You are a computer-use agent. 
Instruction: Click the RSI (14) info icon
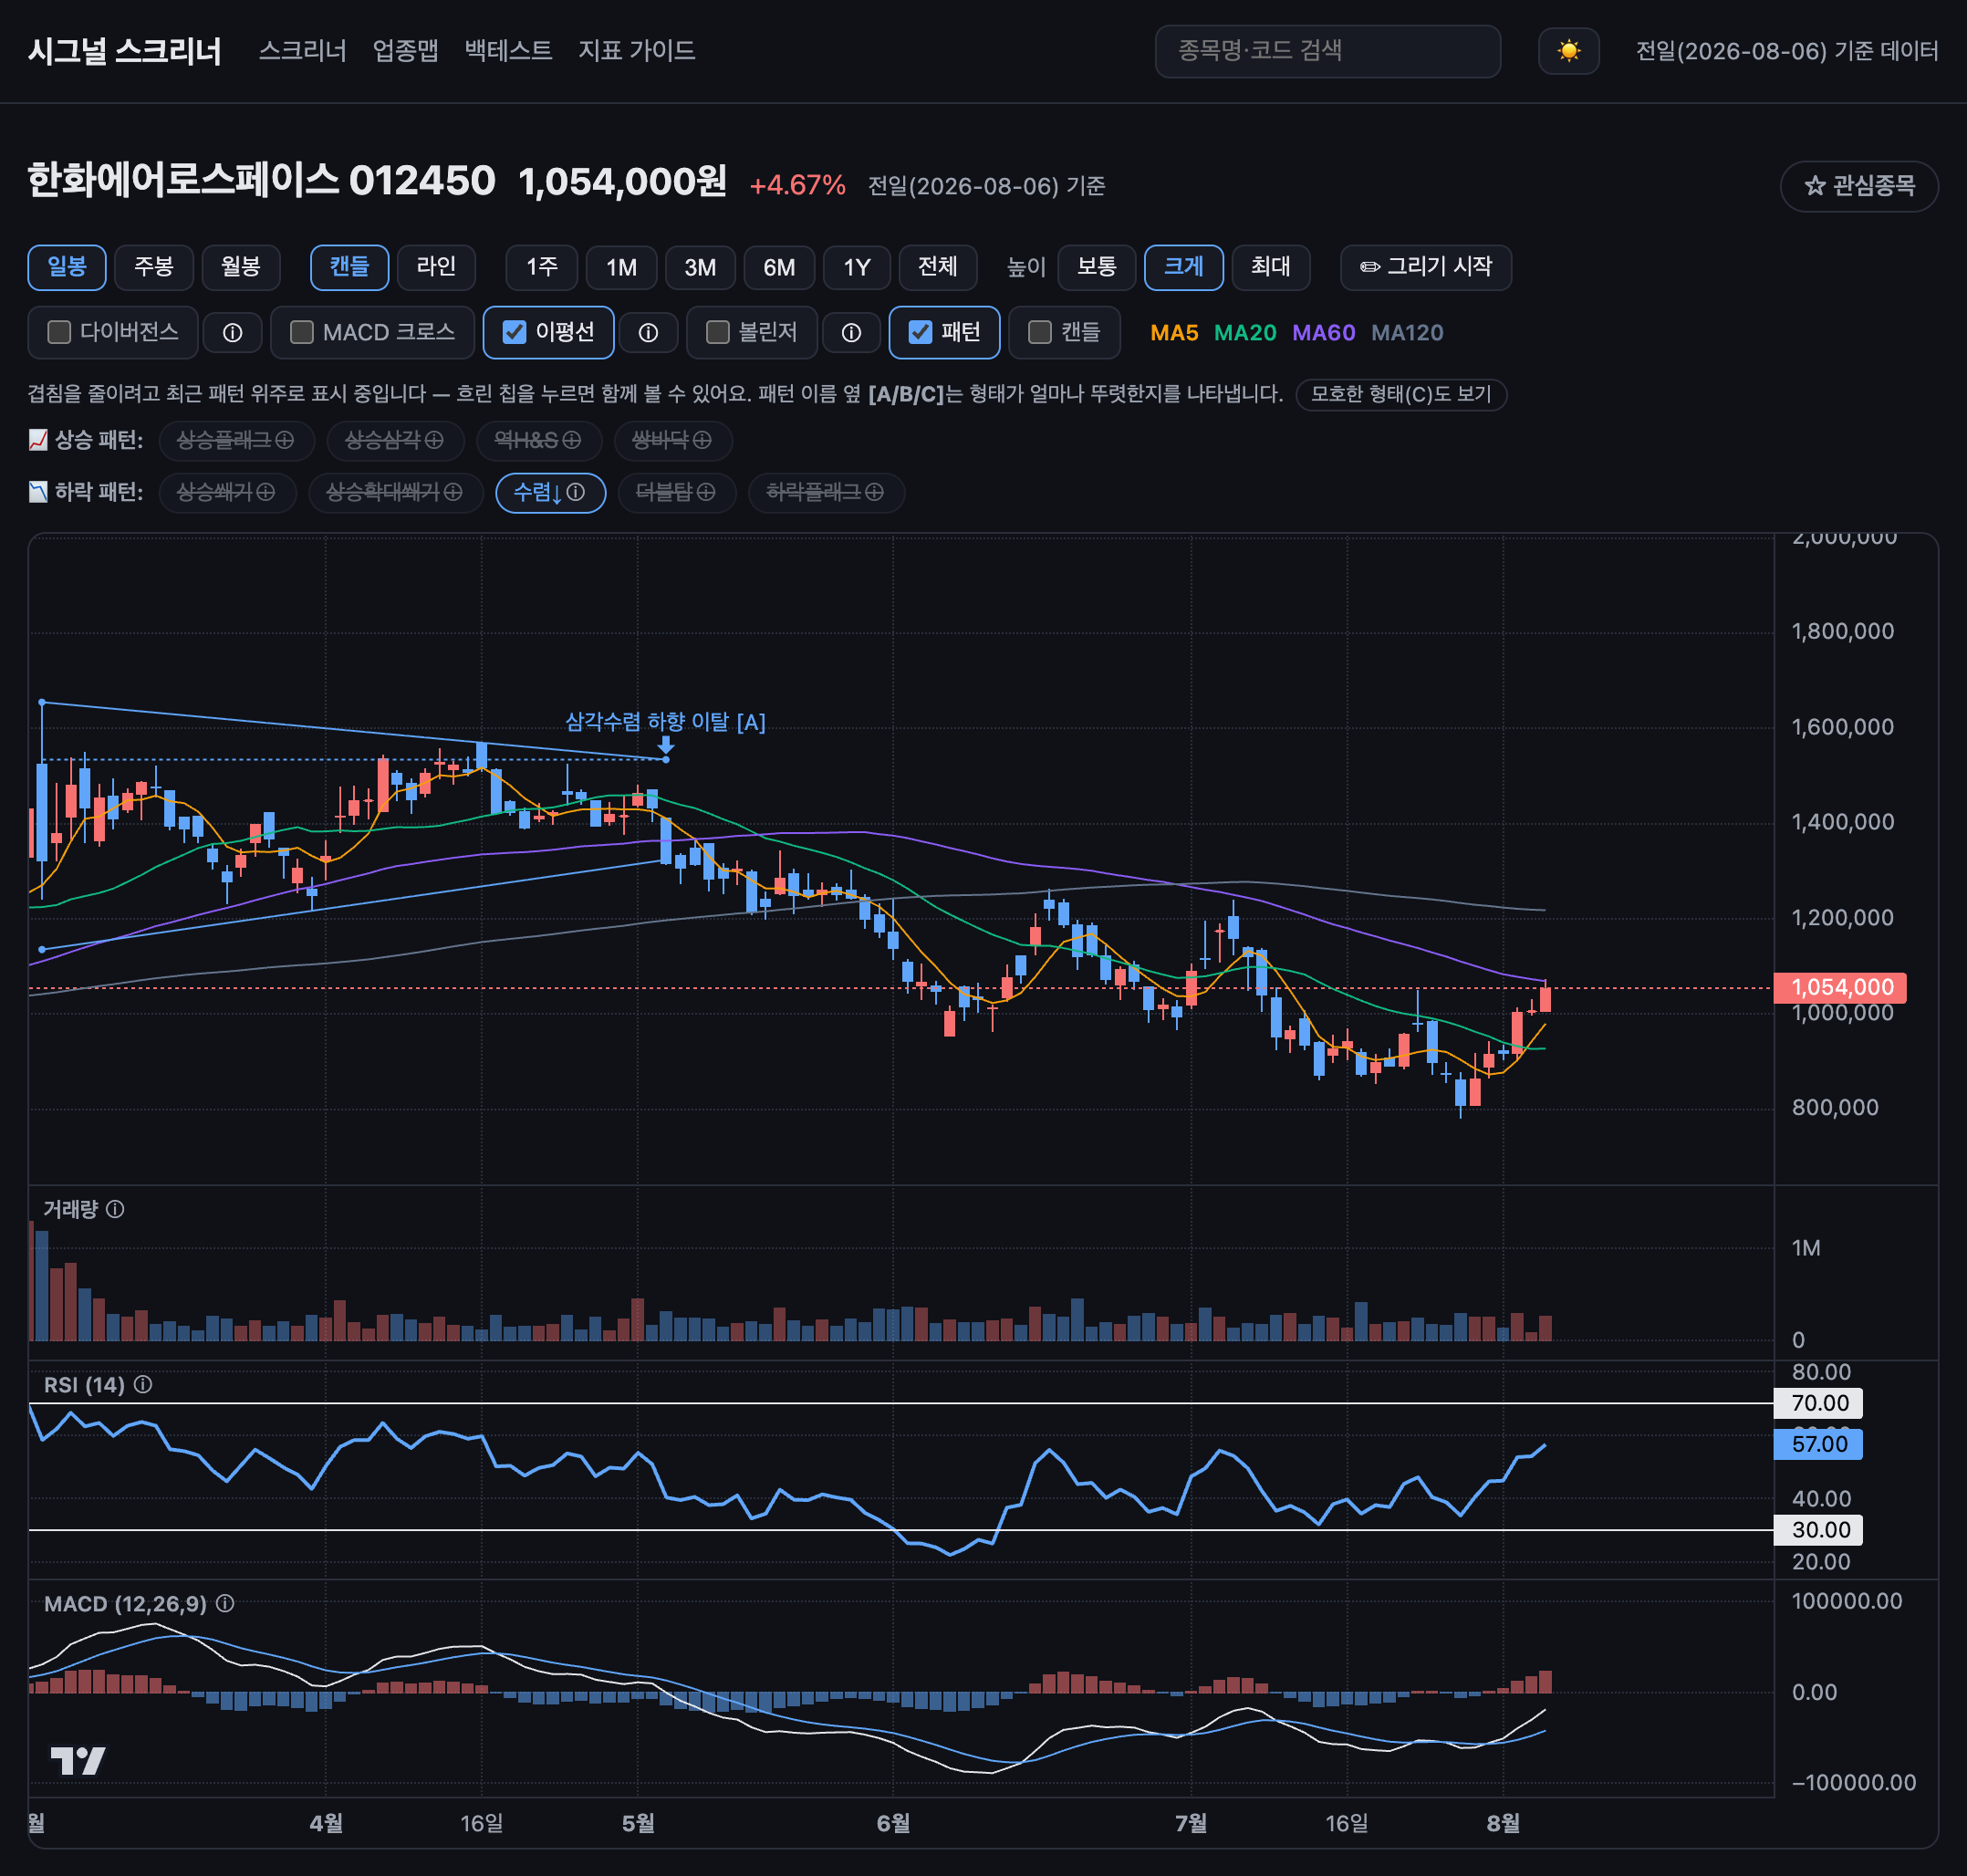click(143, 1384)
